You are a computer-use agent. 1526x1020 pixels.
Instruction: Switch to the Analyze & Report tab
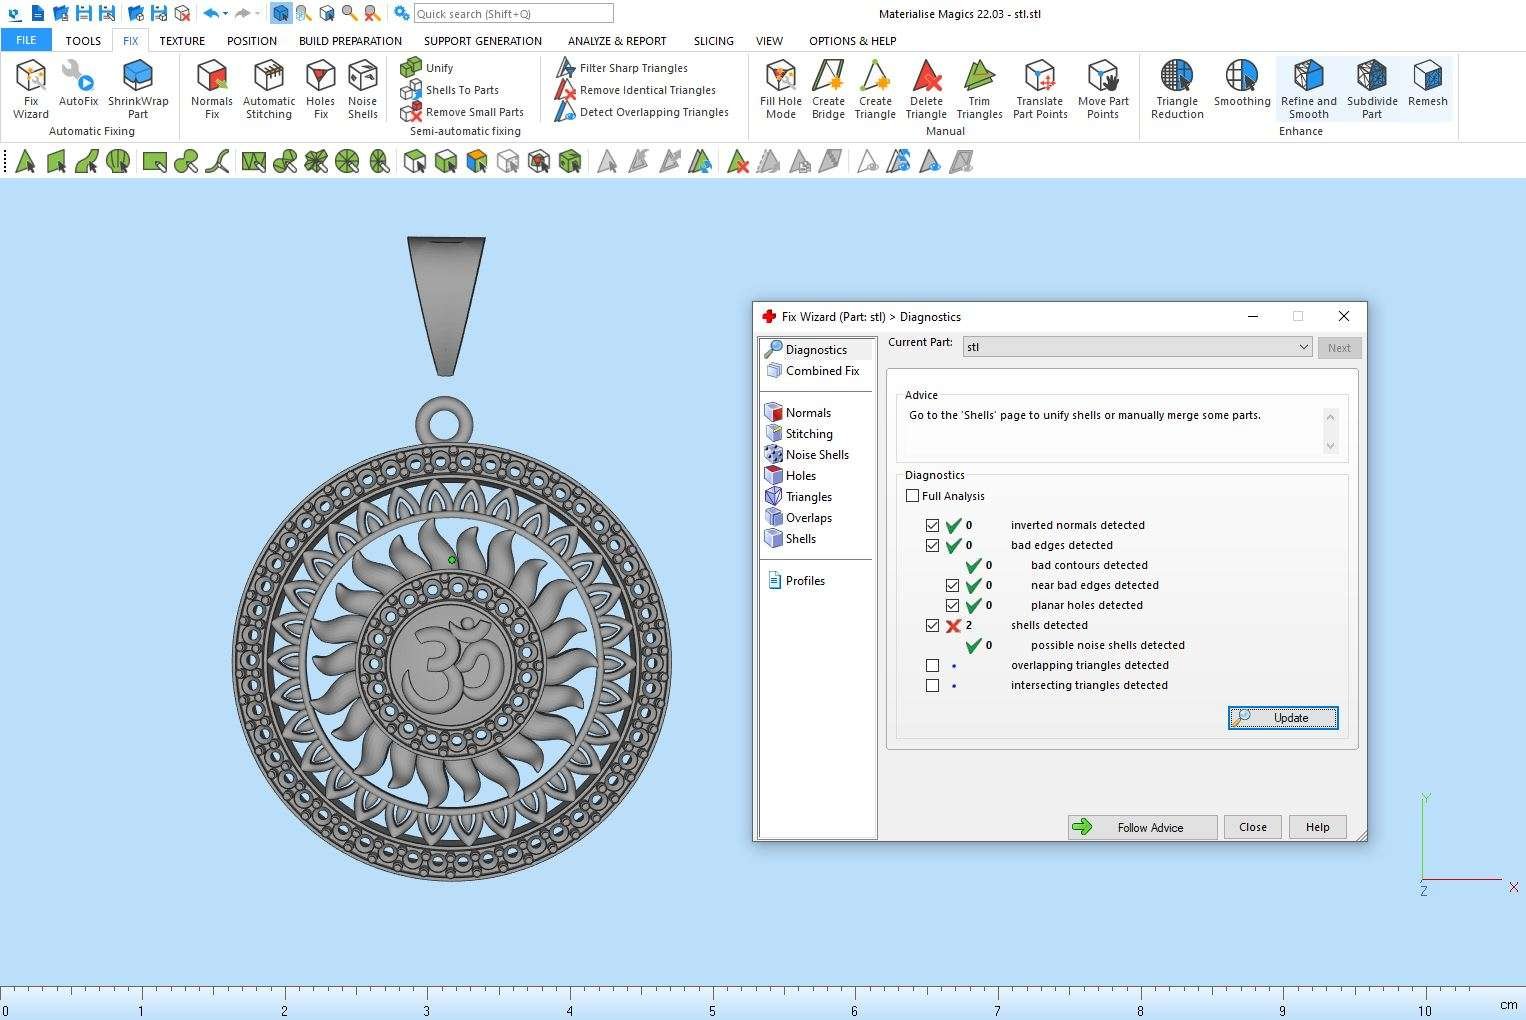616,41
